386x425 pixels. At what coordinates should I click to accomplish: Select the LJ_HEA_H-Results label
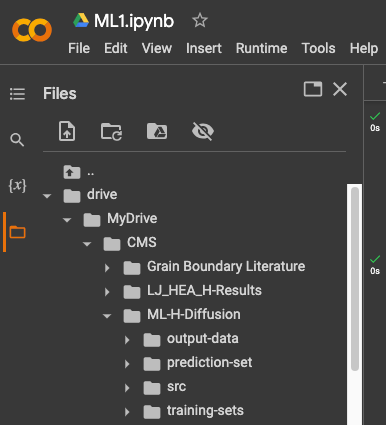[x=204, y=290]
